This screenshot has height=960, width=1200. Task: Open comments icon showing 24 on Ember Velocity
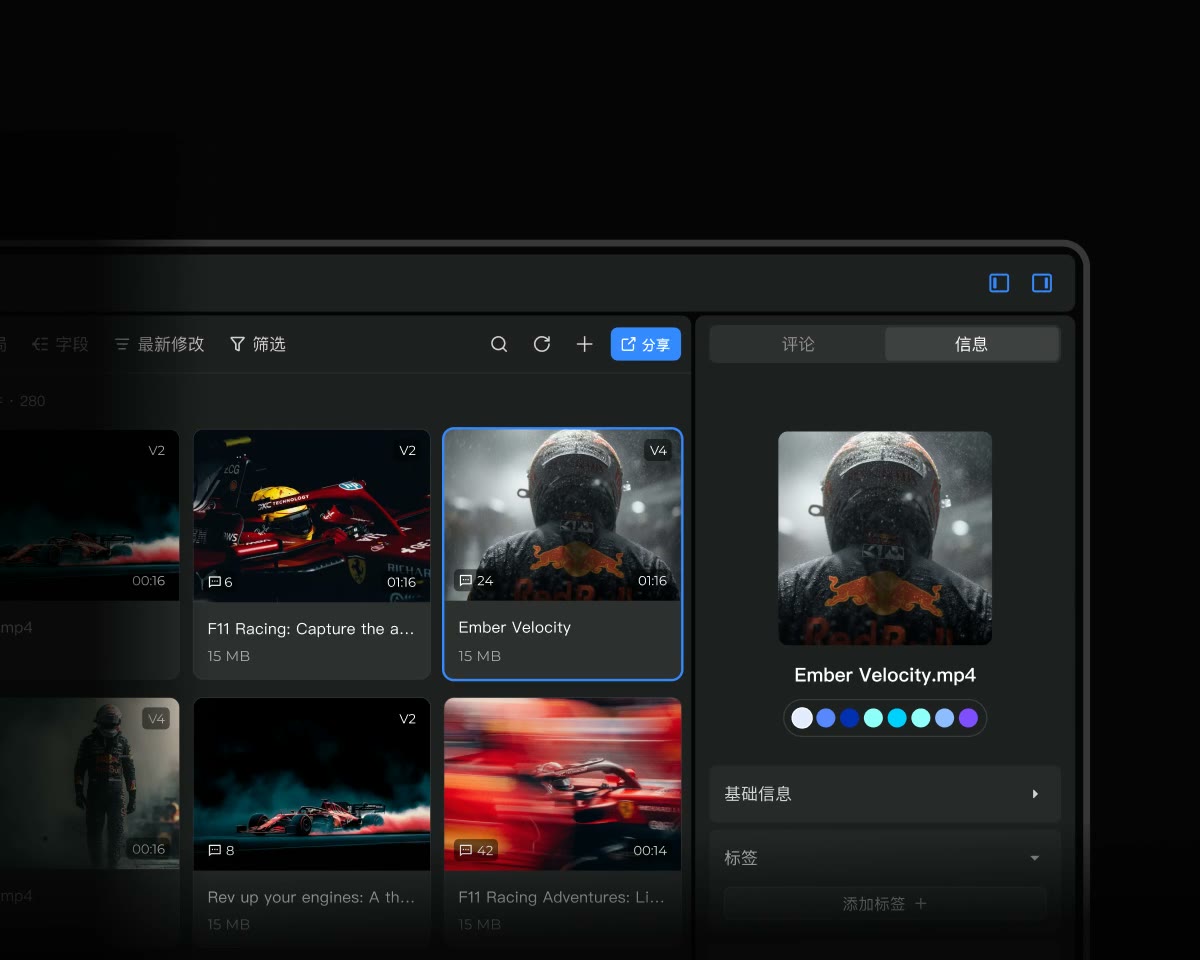tap(475, 580)
